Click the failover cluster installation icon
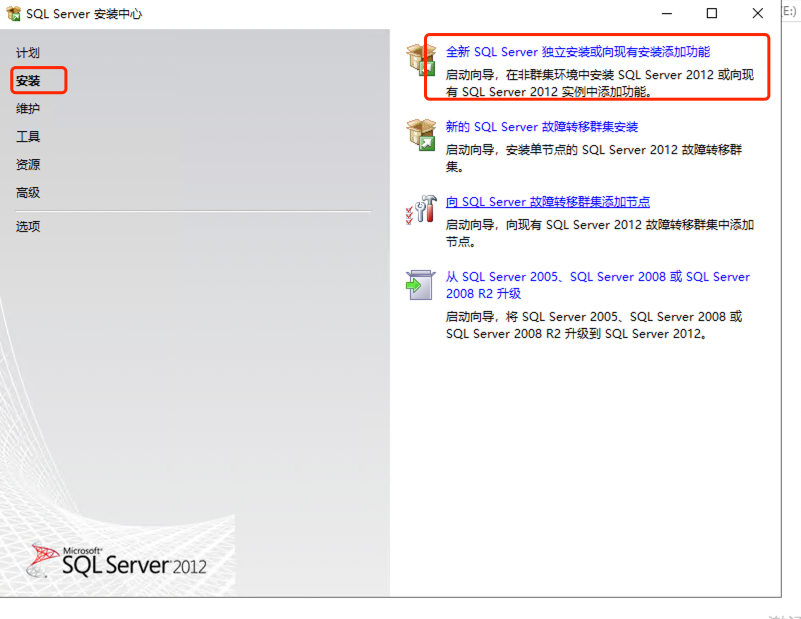Viewport: 801px width, 619px height. pyautogui.click(x=420, y=134)
